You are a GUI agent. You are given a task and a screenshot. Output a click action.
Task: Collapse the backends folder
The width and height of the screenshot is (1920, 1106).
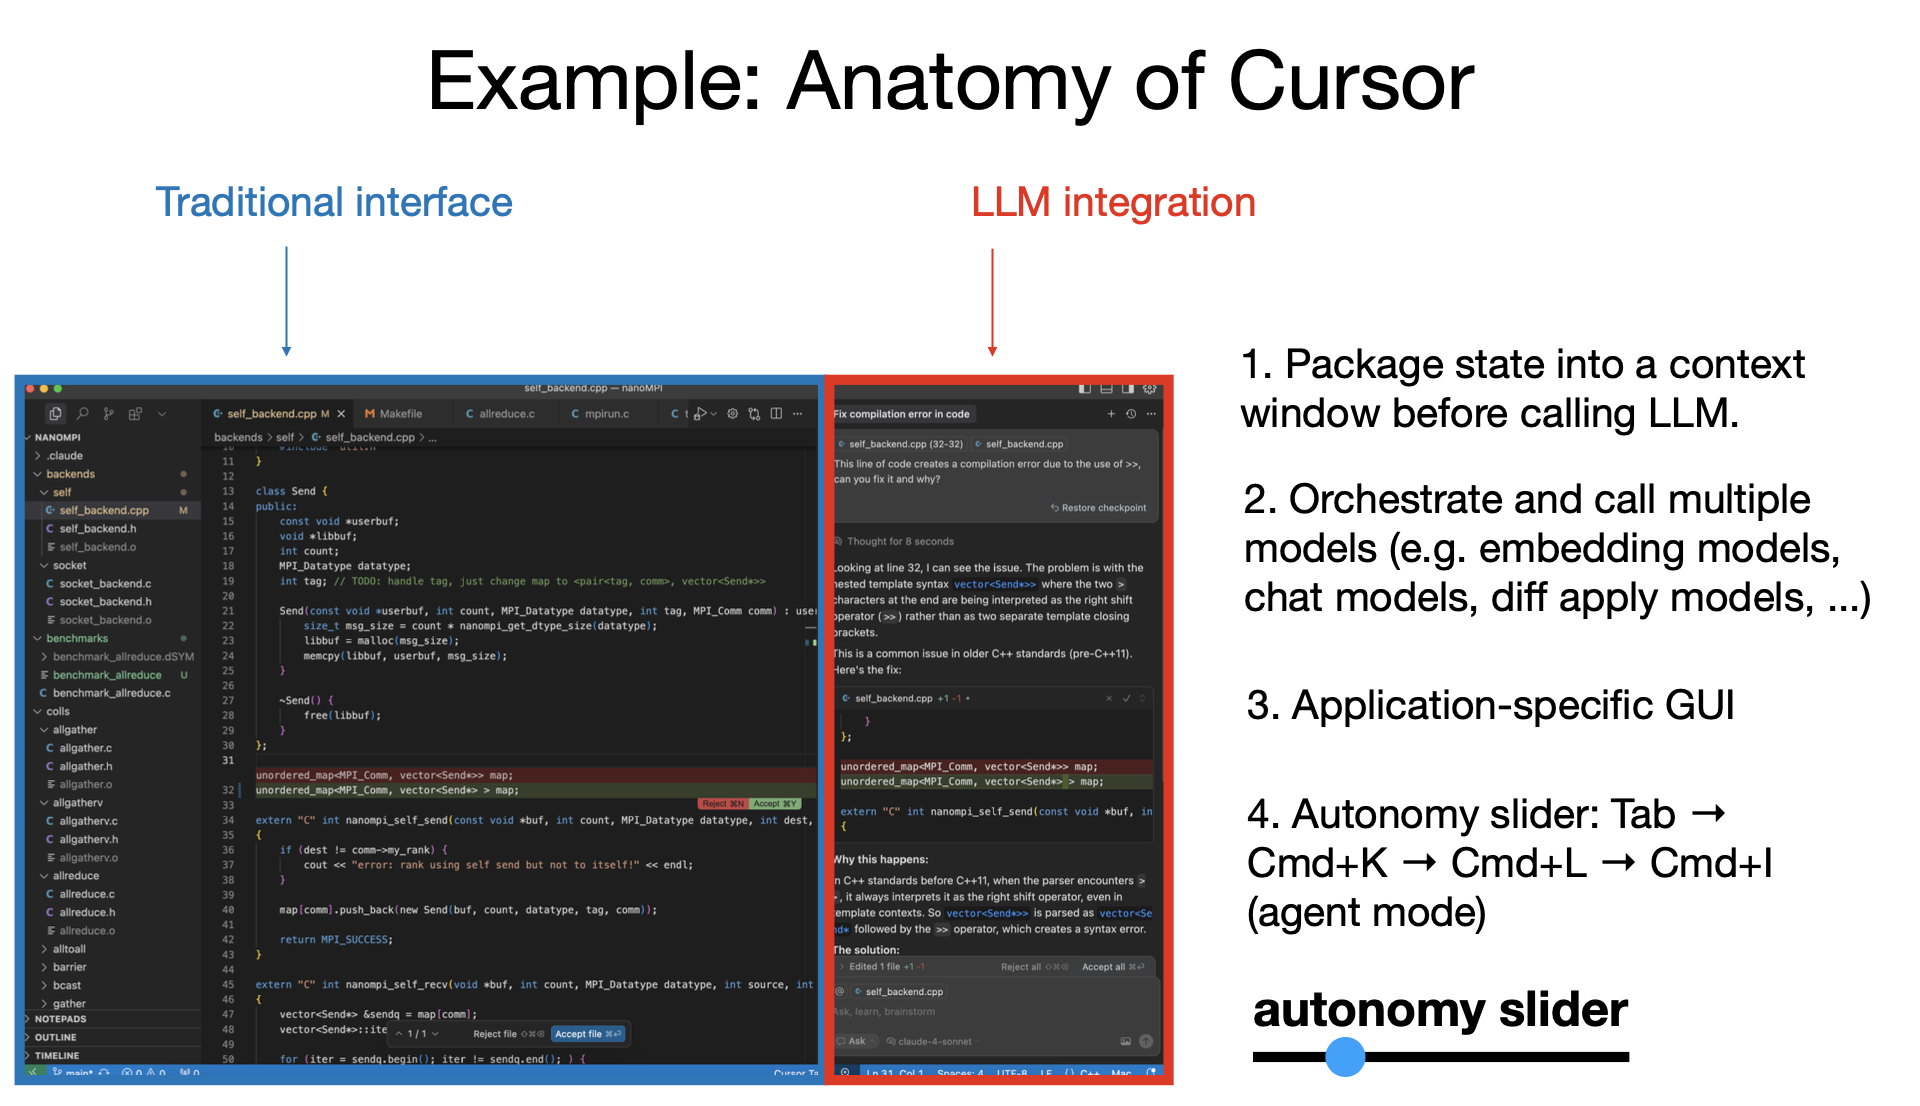tap(111, 474)
